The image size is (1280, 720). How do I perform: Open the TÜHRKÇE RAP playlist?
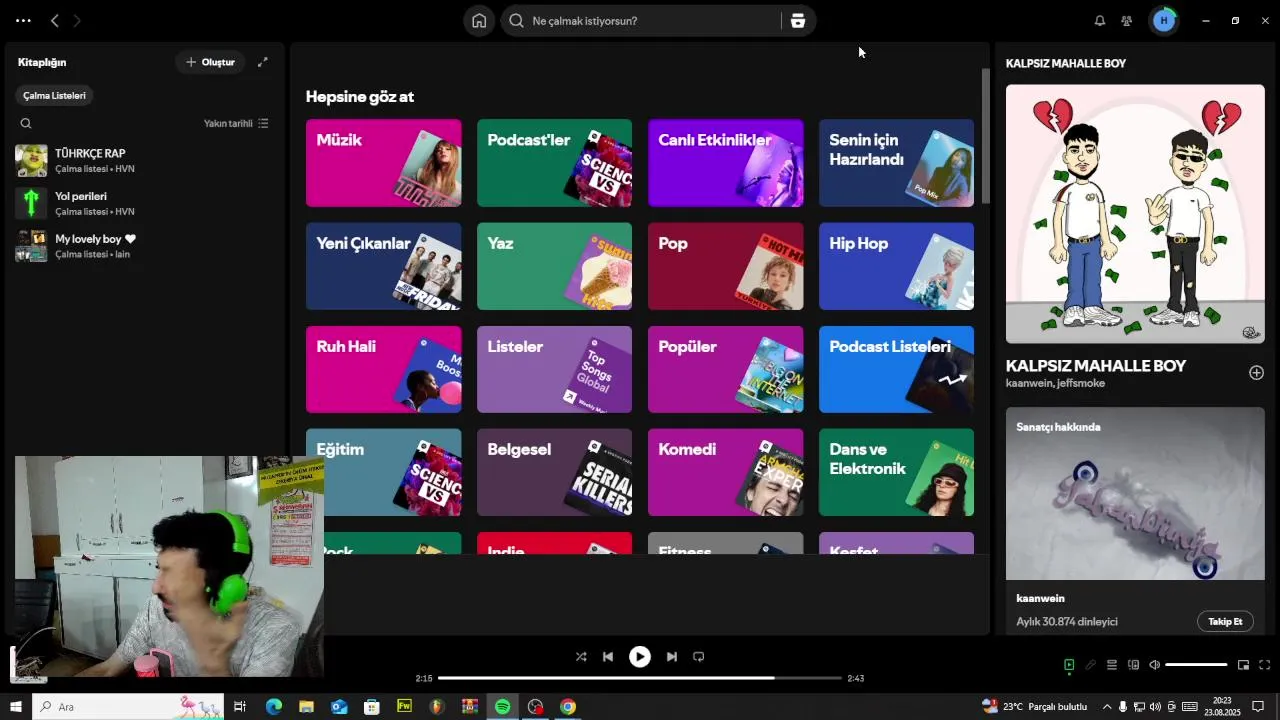point(145,160)
